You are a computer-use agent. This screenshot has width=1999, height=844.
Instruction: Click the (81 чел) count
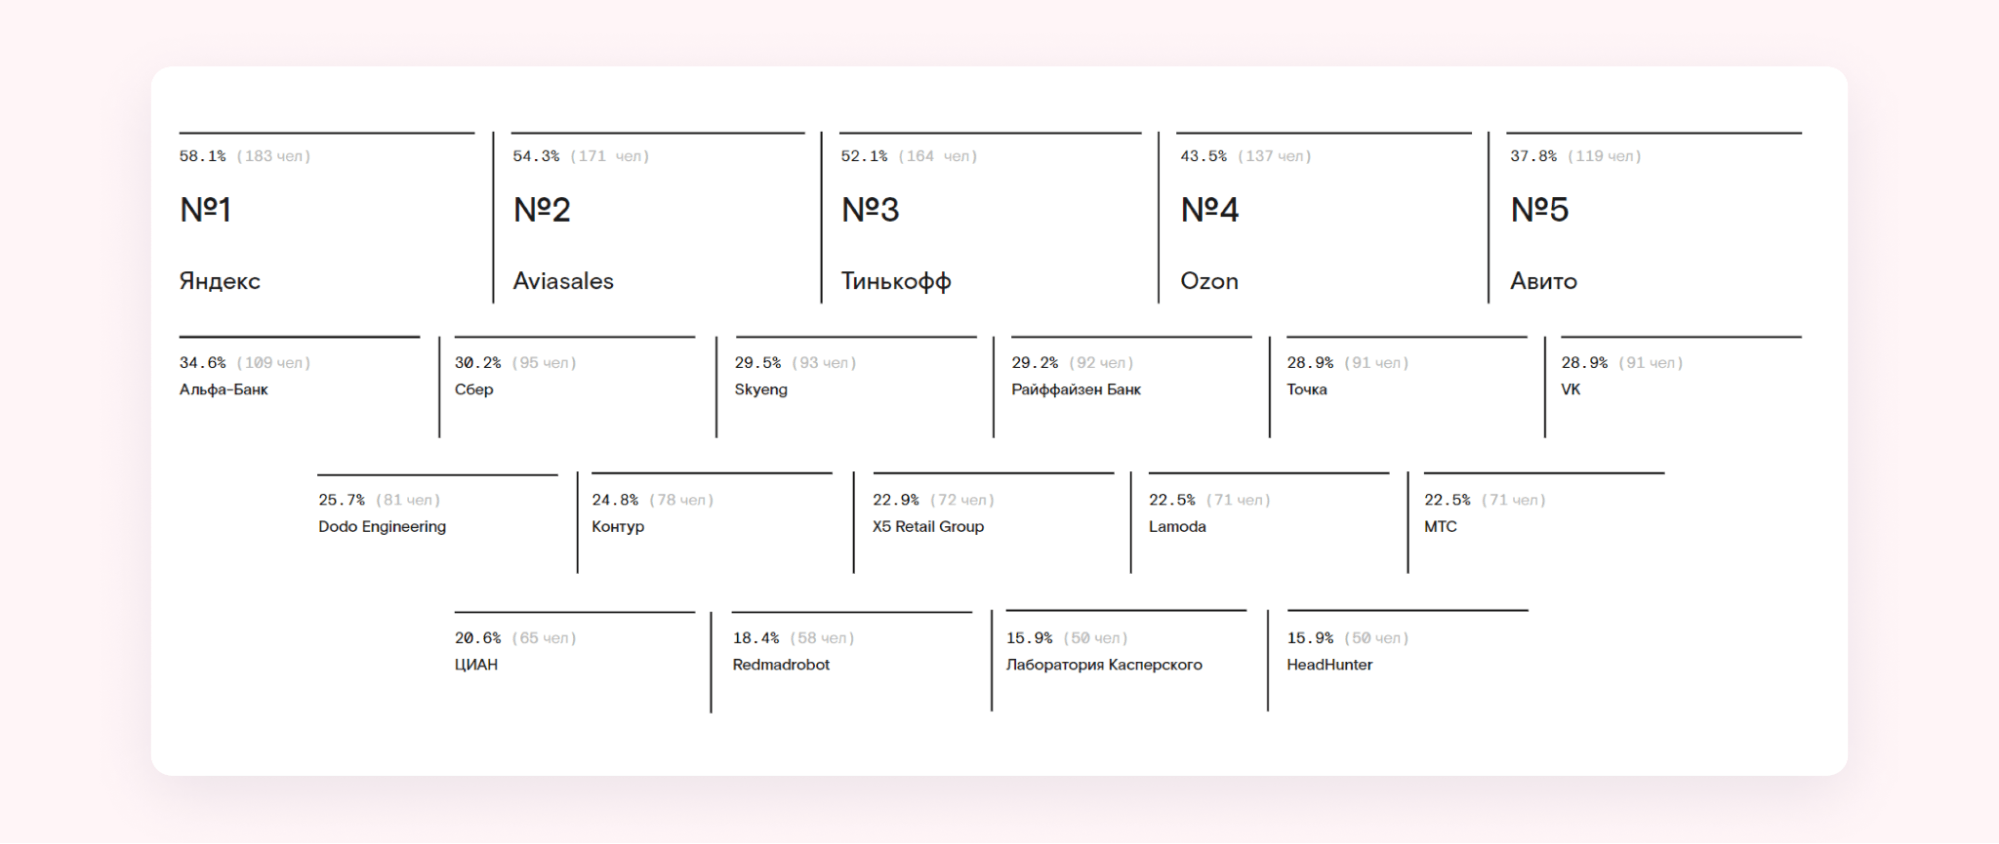point(408,500)
